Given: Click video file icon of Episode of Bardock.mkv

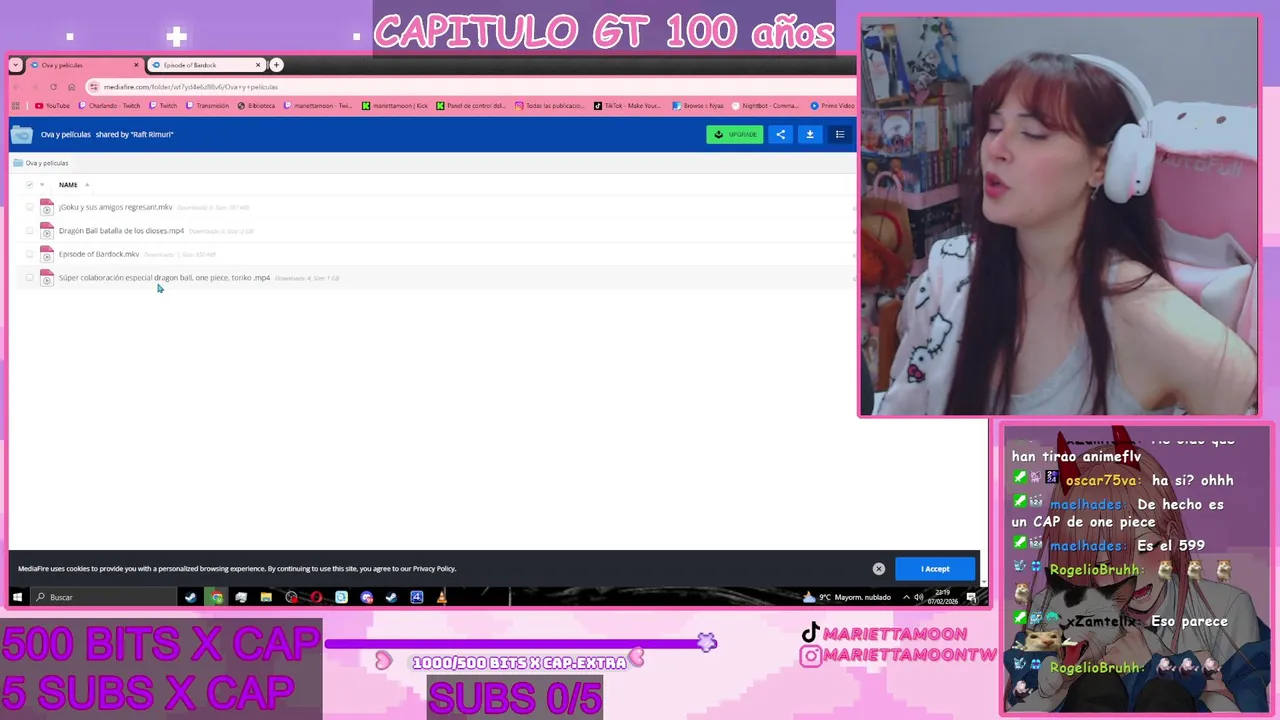Looking at the screenshot, I should tap(46, 254).
